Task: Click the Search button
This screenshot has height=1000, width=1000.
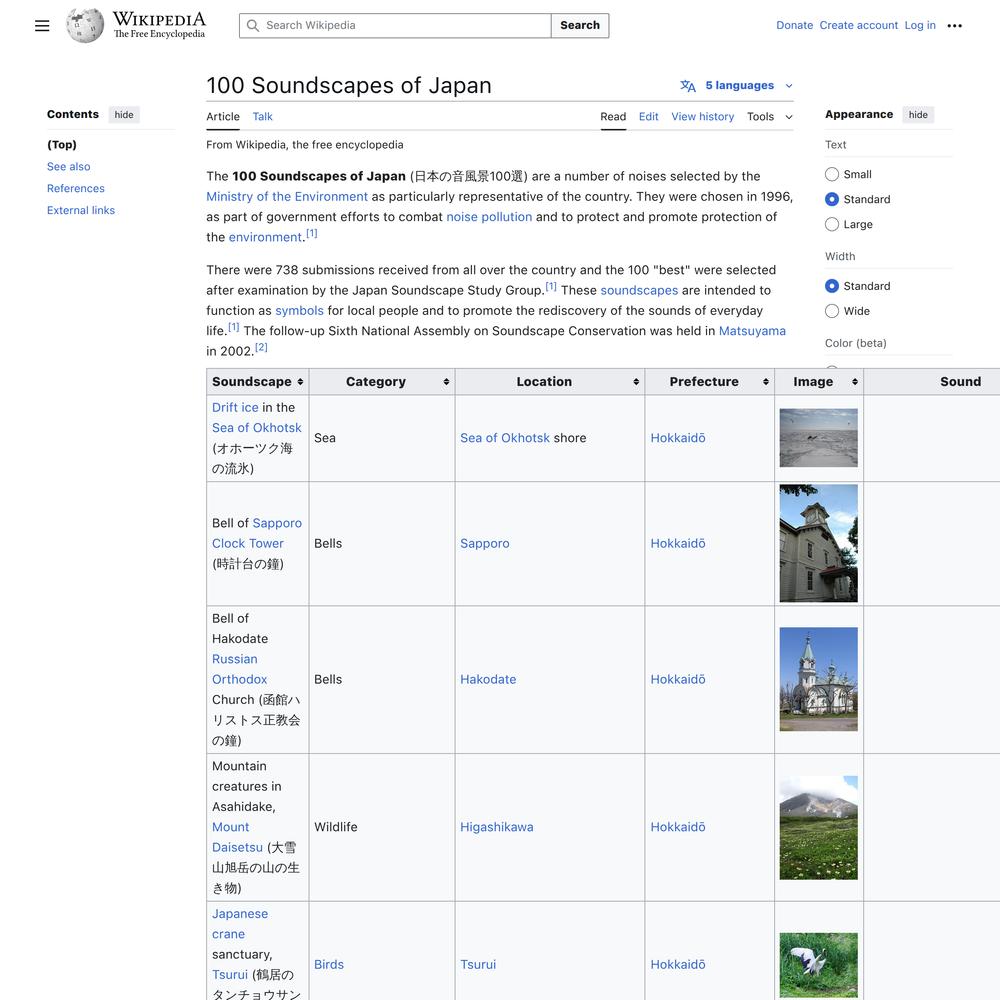Action: point(580,26)
